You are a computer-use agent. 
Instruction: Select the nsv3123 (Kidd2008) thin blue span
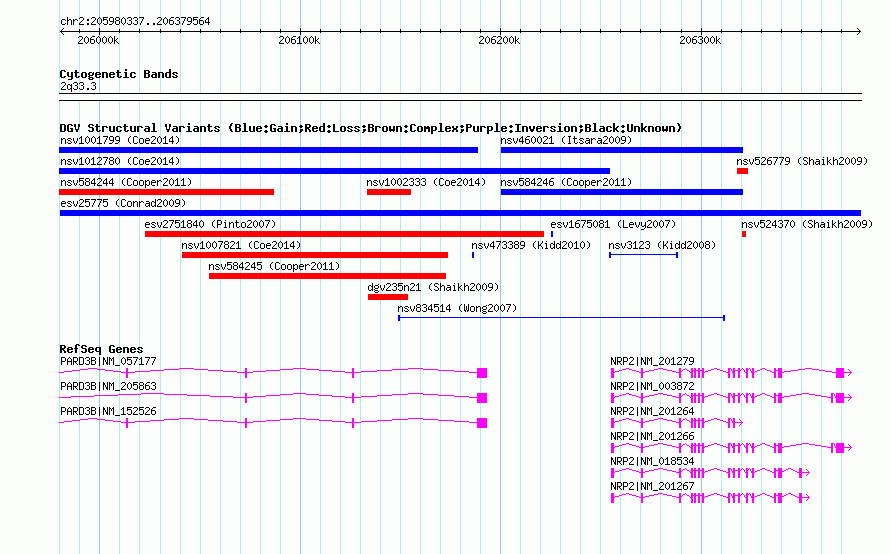click(644, 255)
